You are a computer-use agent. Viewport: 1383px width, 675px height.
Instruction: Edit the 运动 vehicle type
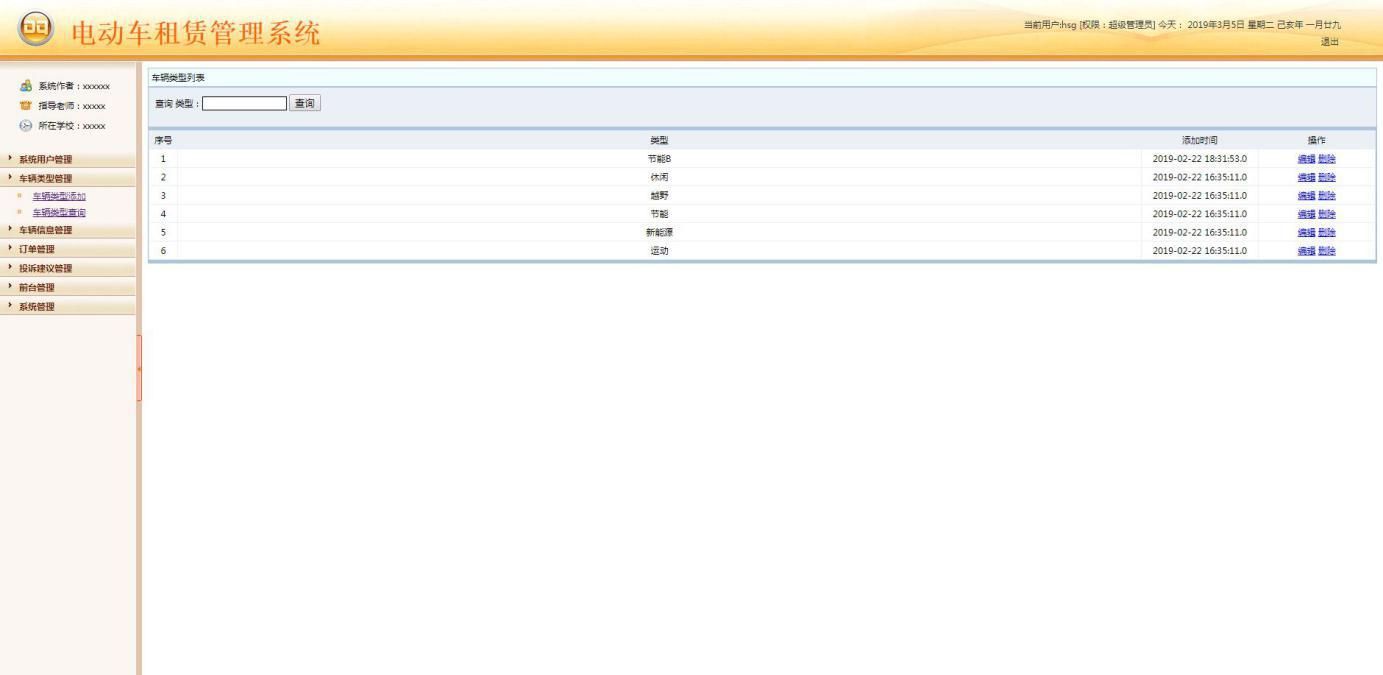[x=1306, y=251]
